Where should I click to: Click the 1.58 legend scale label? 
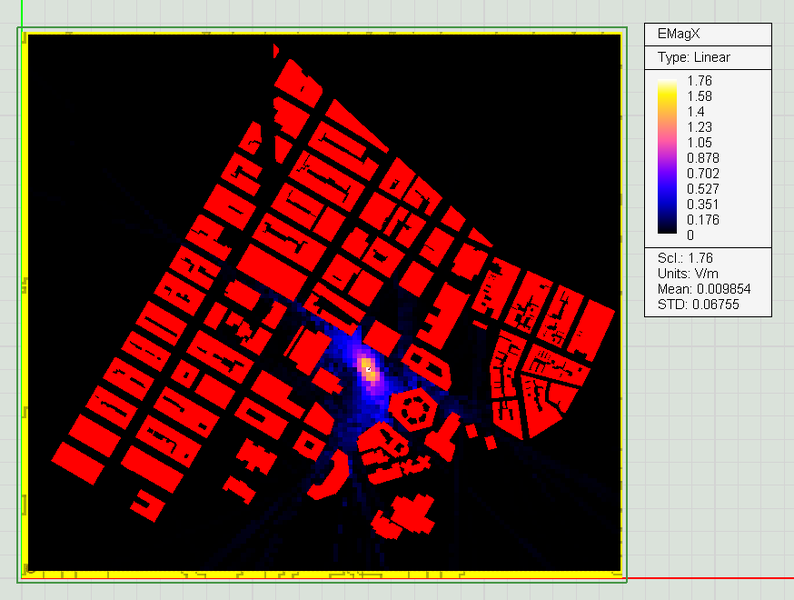(699, 96)
